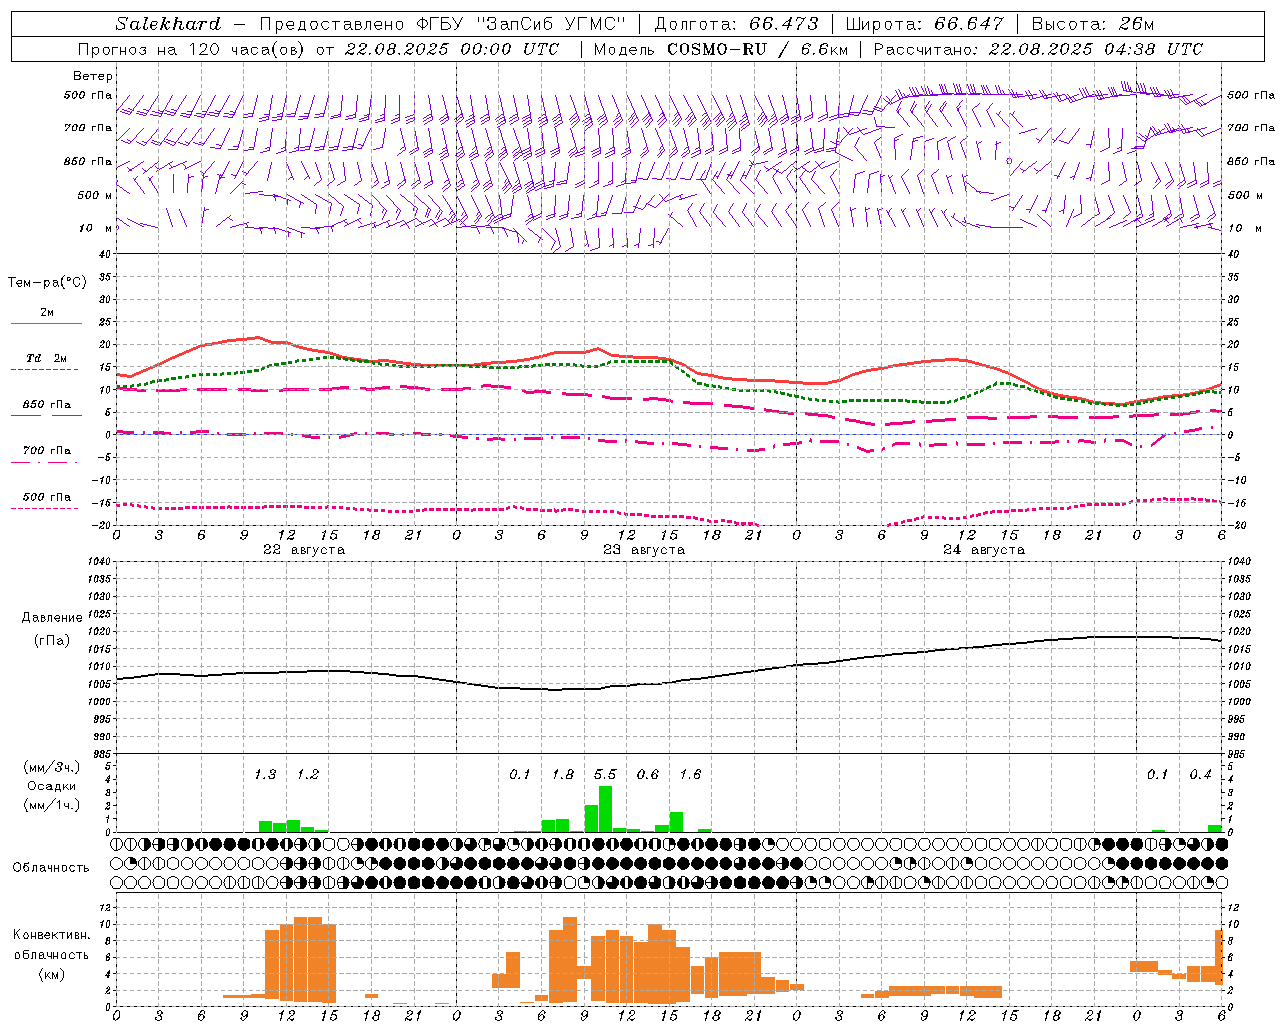Viewport: 1280px width, 1024px height.
Task: Click the 1.6 precipitation total
Action: 690,774
